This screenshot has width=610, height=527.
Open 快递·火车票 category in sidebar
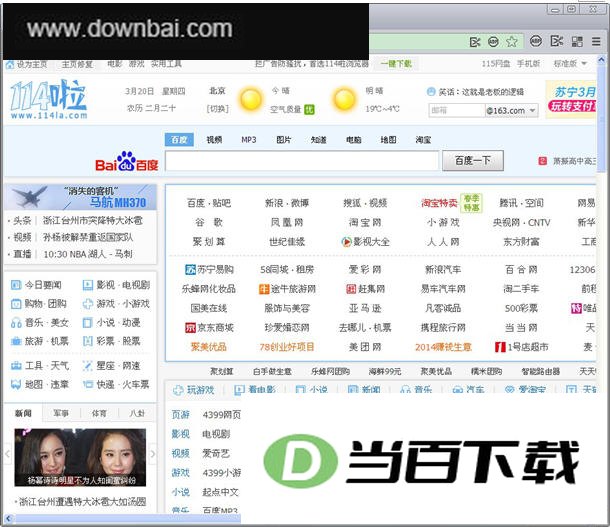[116, 385]
